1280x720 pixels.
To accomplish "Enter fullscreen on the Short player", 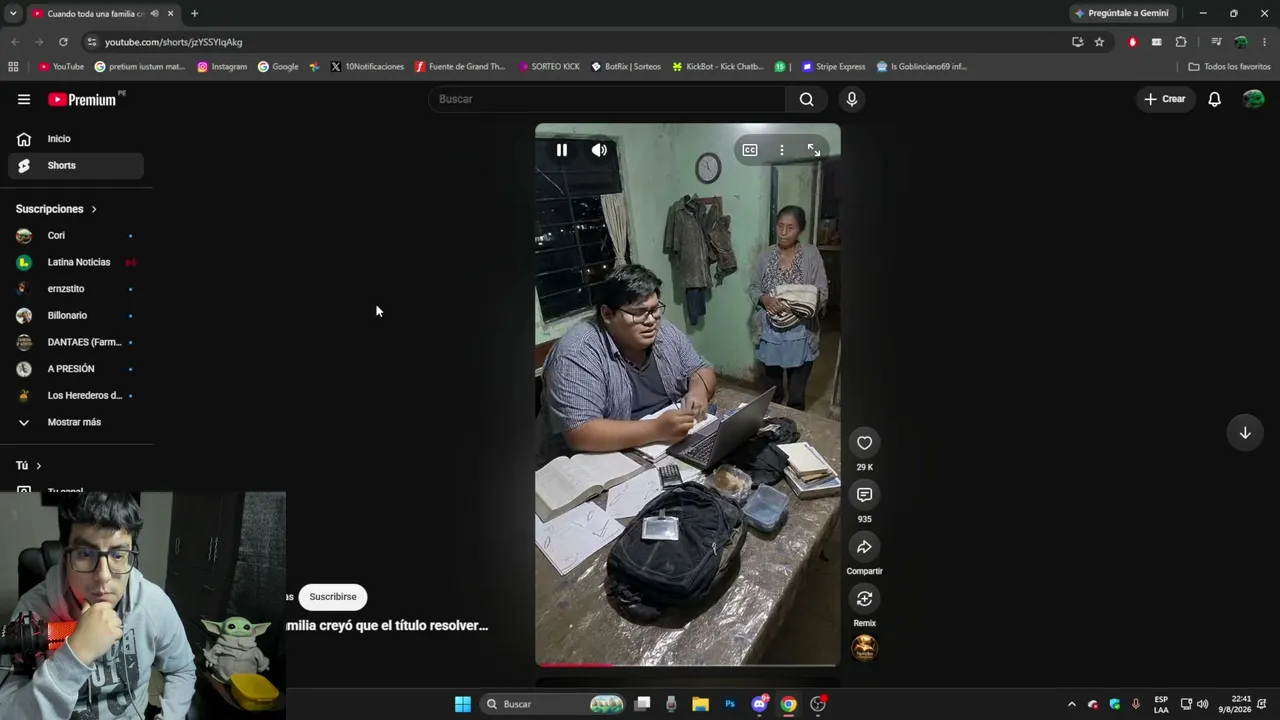I will pyautogui.click(x=814, y=150).
